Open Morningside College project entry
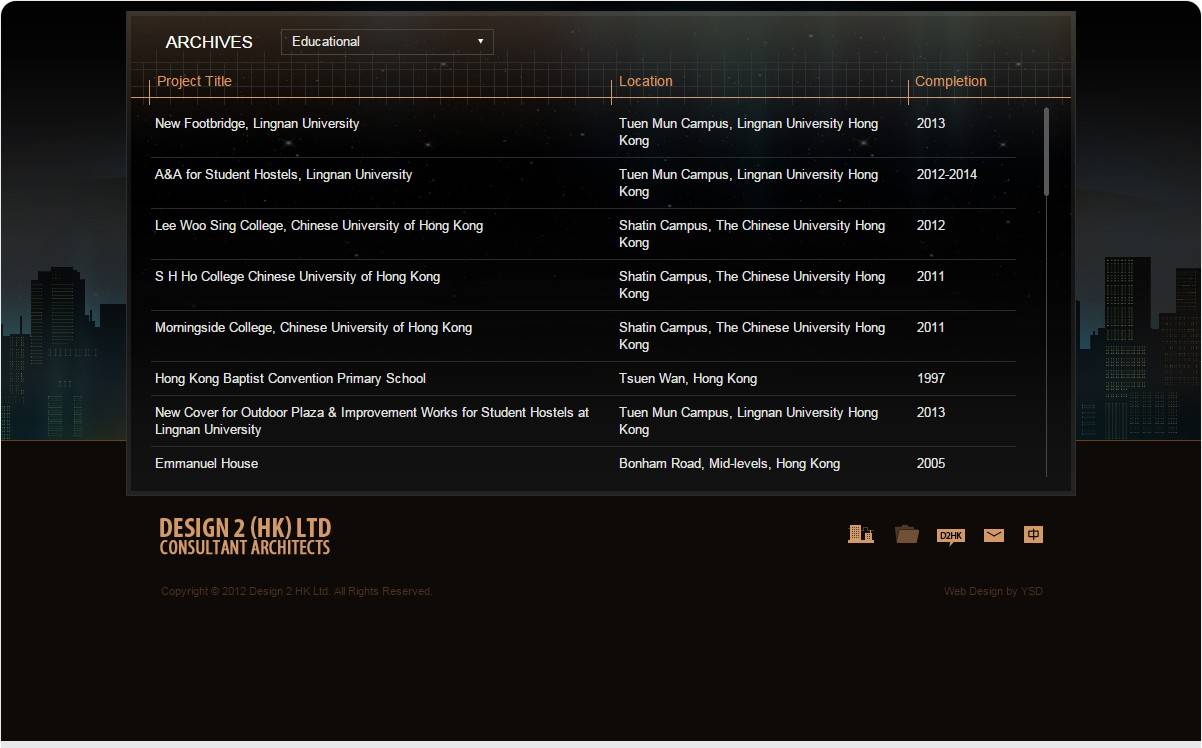The height and width of the screenshot is (748, 1202). point(313,328)
